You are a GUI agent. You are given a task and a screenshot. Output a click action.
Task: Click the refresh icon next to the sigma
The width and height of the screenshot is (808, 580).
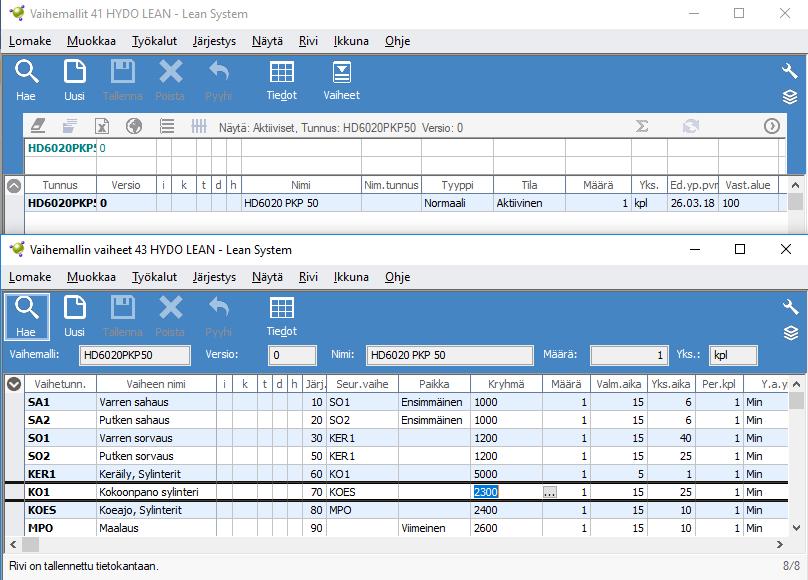coord(691,126)
